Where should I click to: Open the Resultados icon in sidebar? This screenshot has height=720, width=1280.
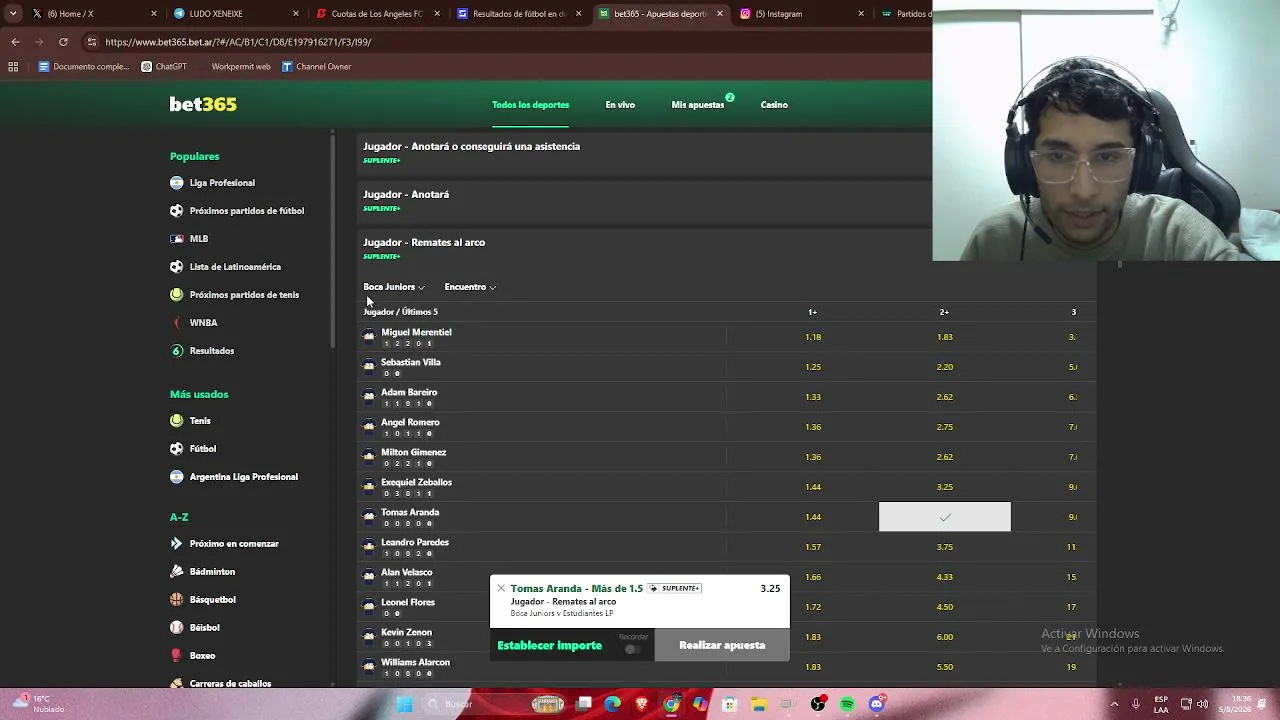click(x=177, y=351)
